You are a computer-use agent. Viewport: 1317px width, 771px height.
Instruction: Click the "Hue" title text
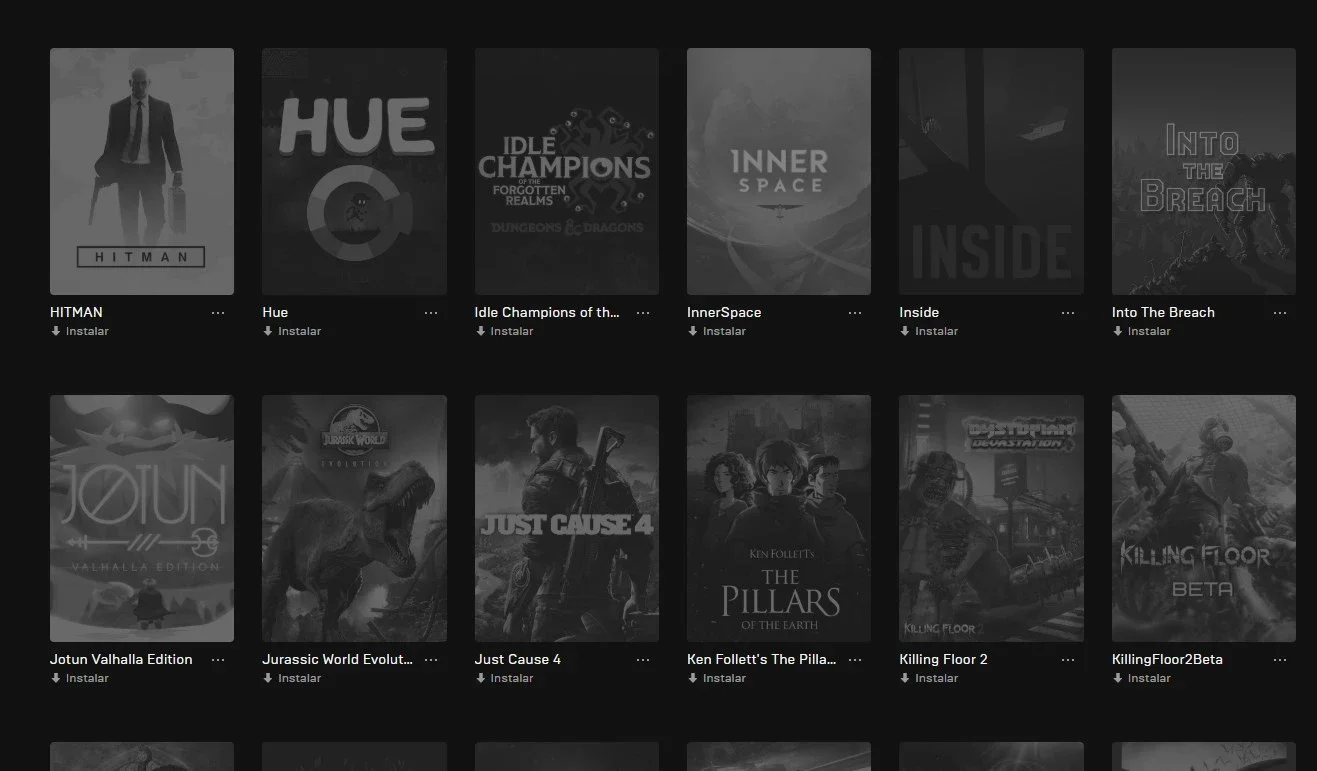pos(275,312)
